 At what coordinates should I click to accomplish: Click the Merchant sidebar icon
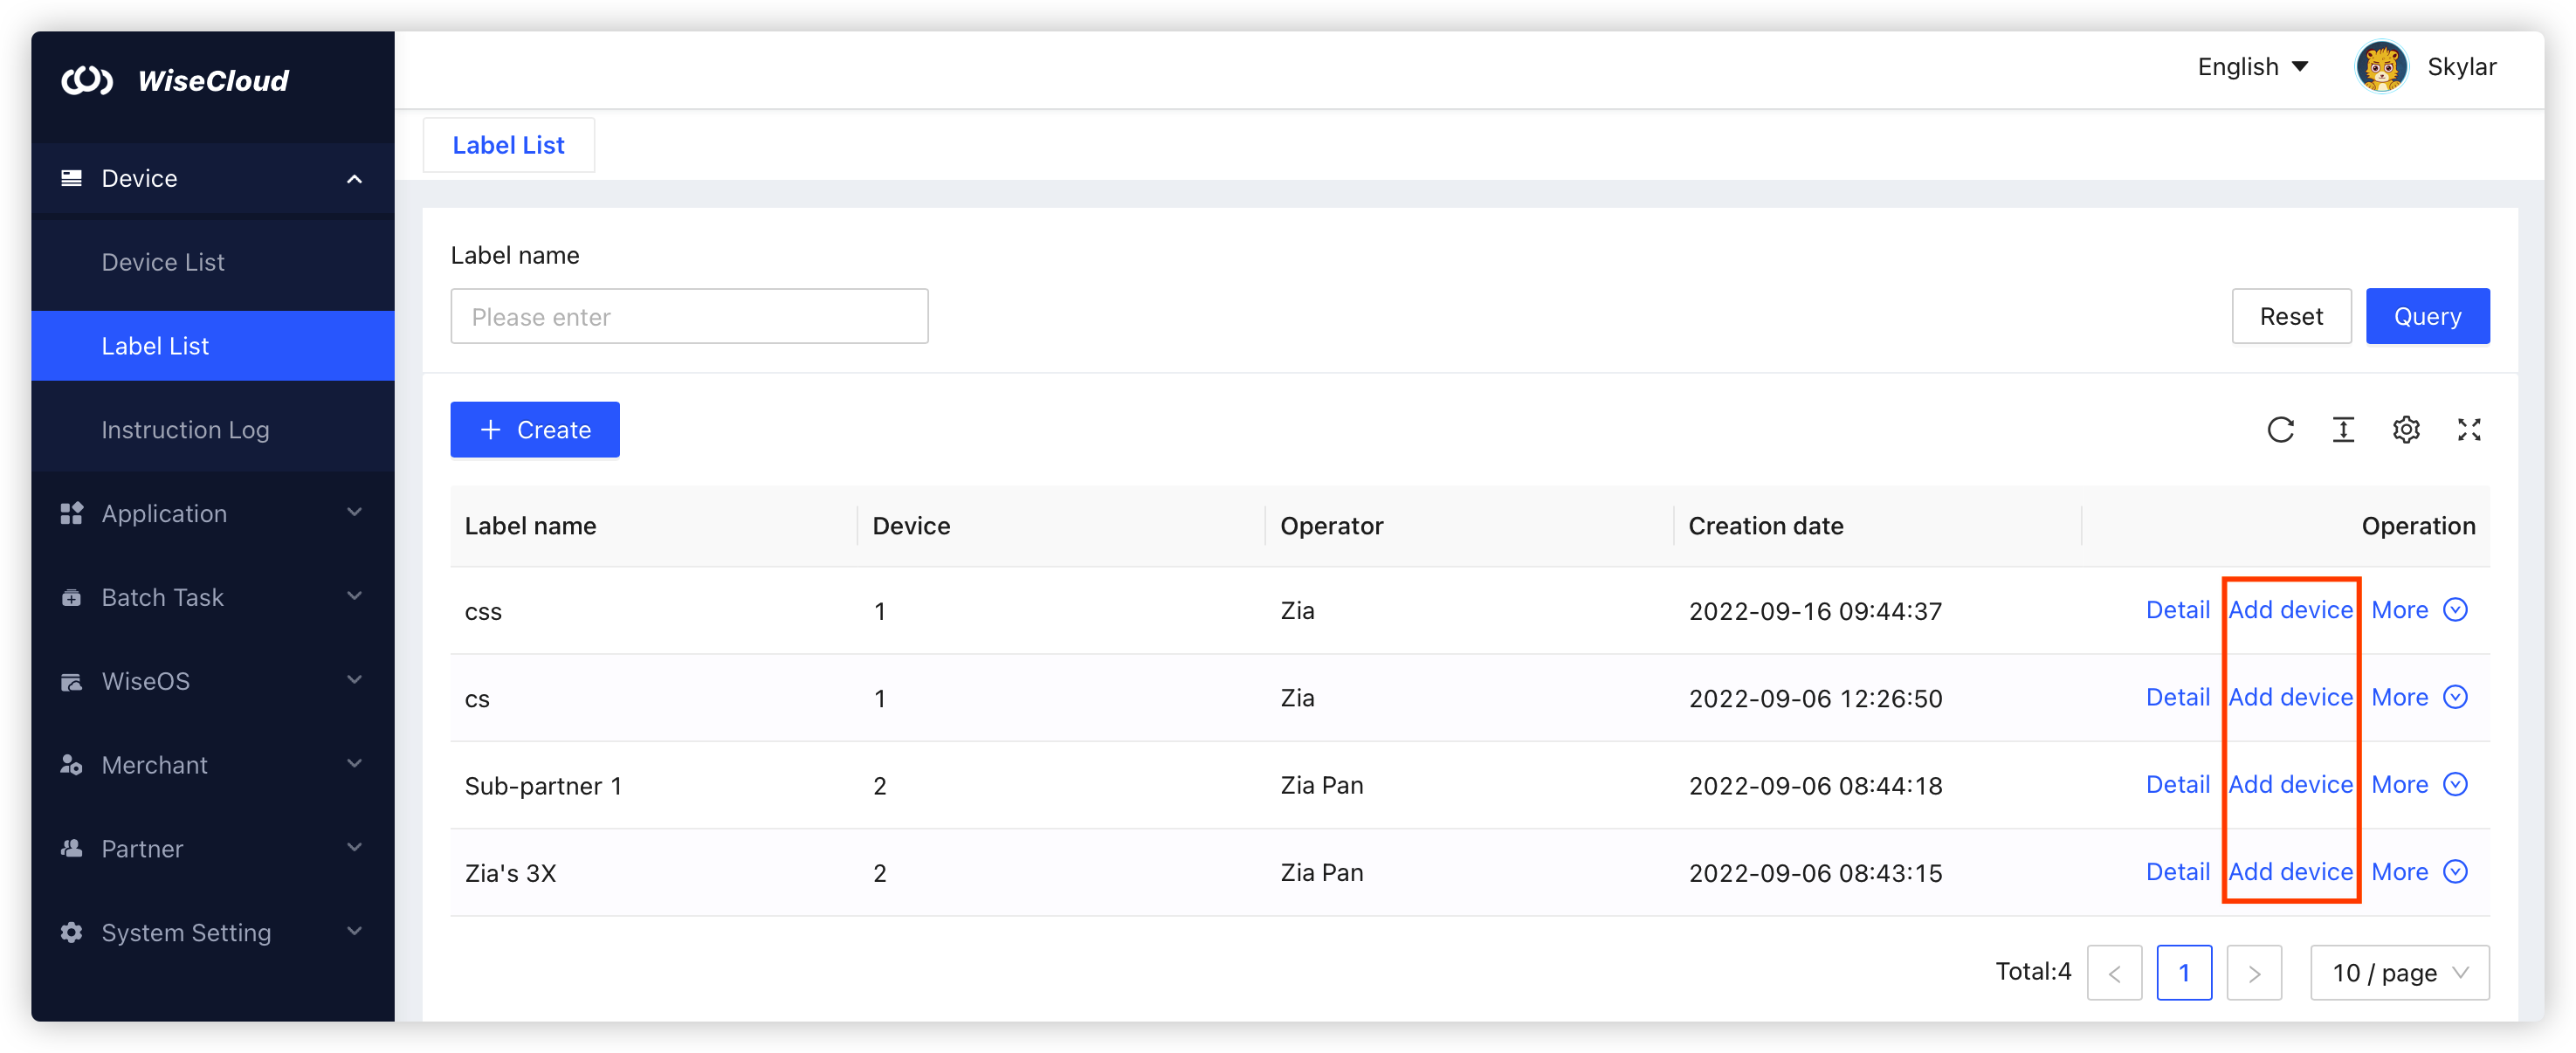(x=71, y=765)
